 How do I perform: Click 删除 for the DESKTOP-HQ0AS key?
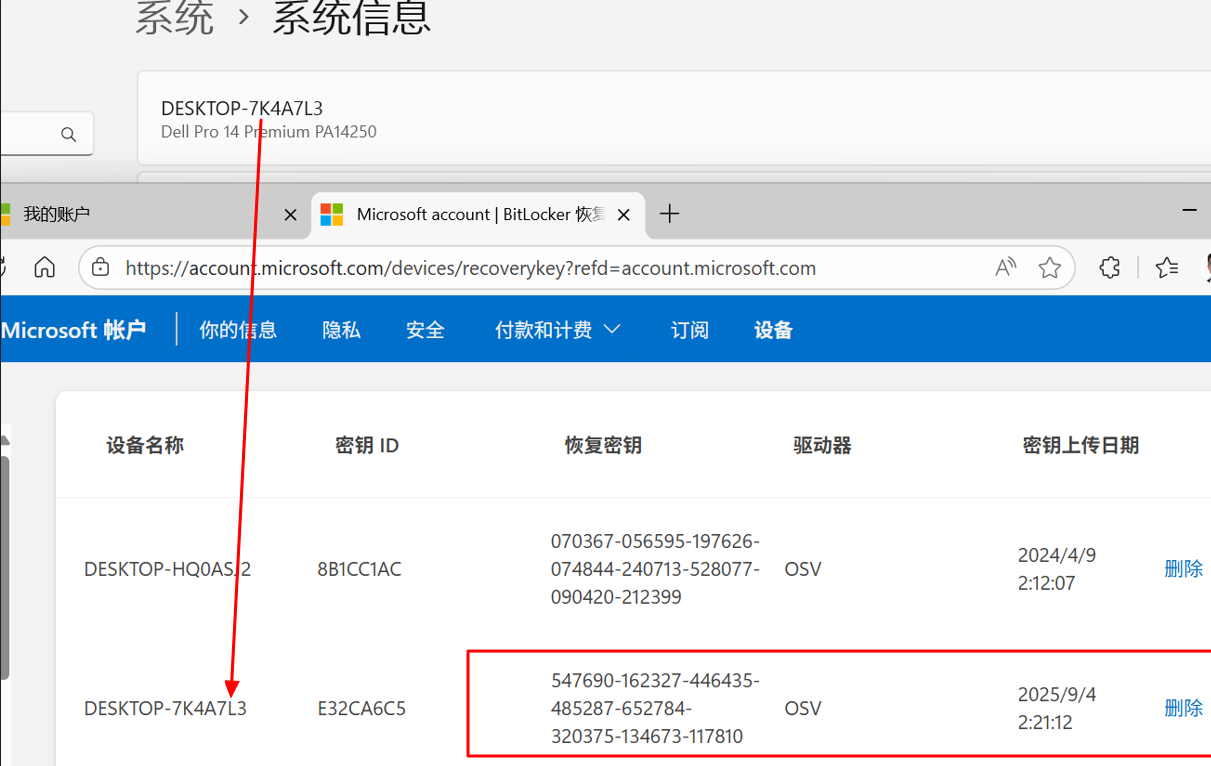[1183, 567]
